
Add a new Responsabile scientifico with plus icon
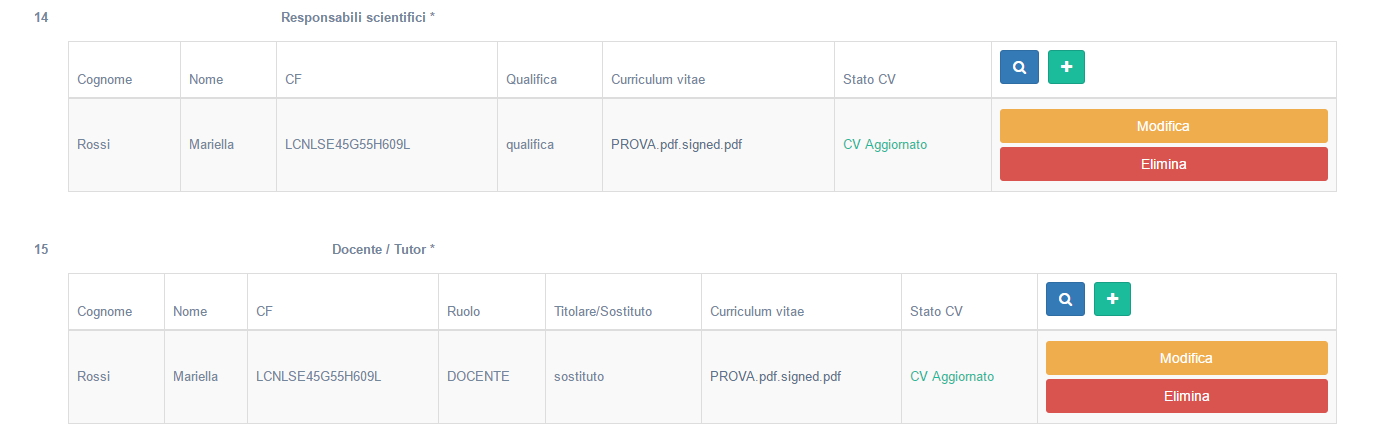point(1066,67)
